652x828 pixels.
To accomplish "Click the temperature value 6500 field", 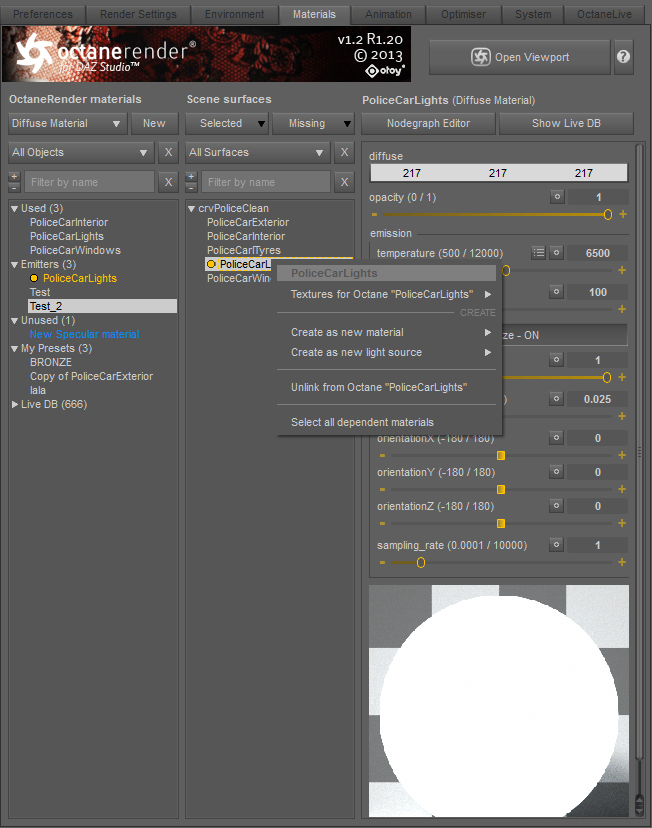I will (598, 253).
